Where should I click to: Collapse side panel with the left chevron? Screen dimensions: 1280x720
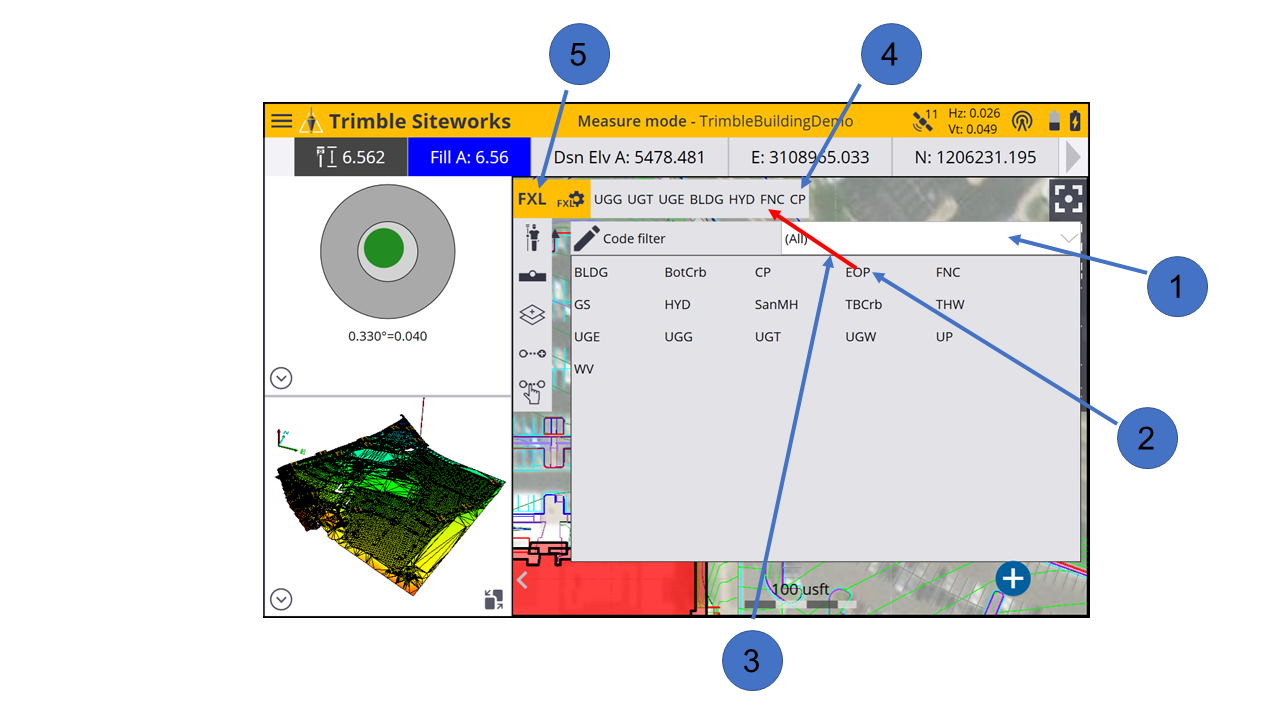521,579
